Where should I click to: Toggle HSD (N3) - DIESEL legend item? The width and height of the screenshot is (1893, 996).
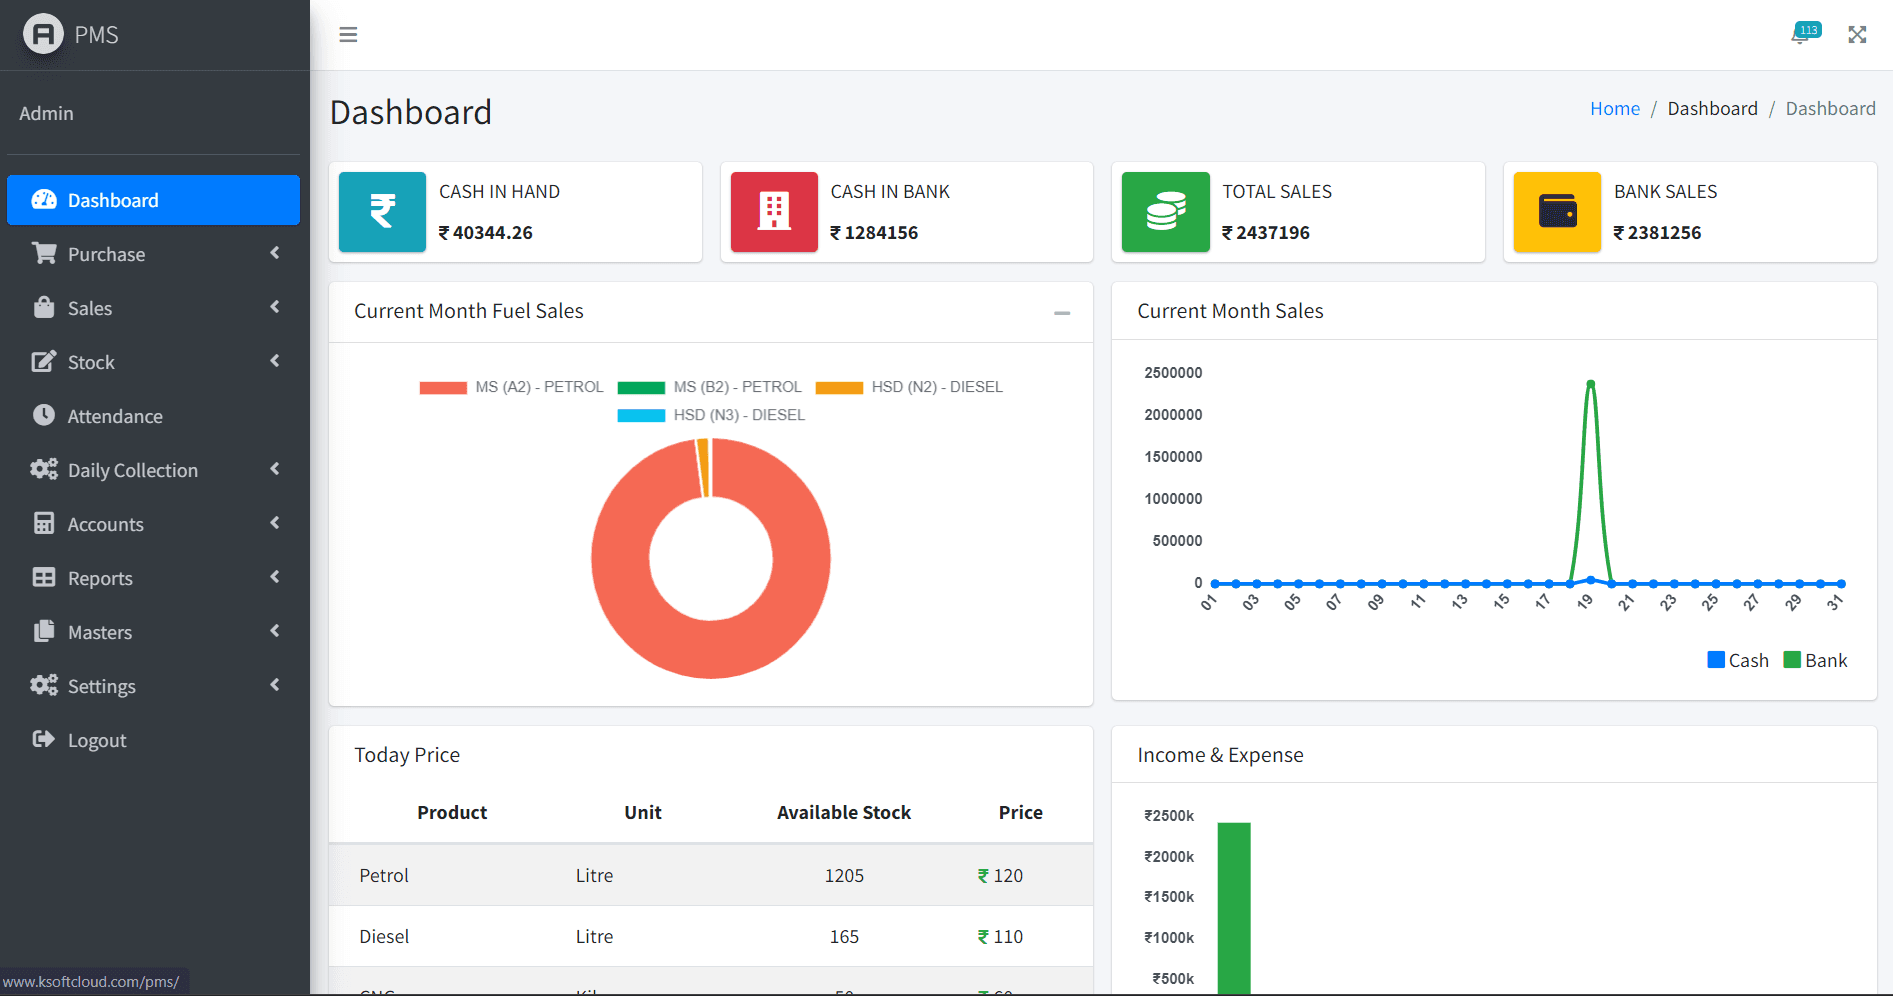pyautogui.click(x=711, y=415)
